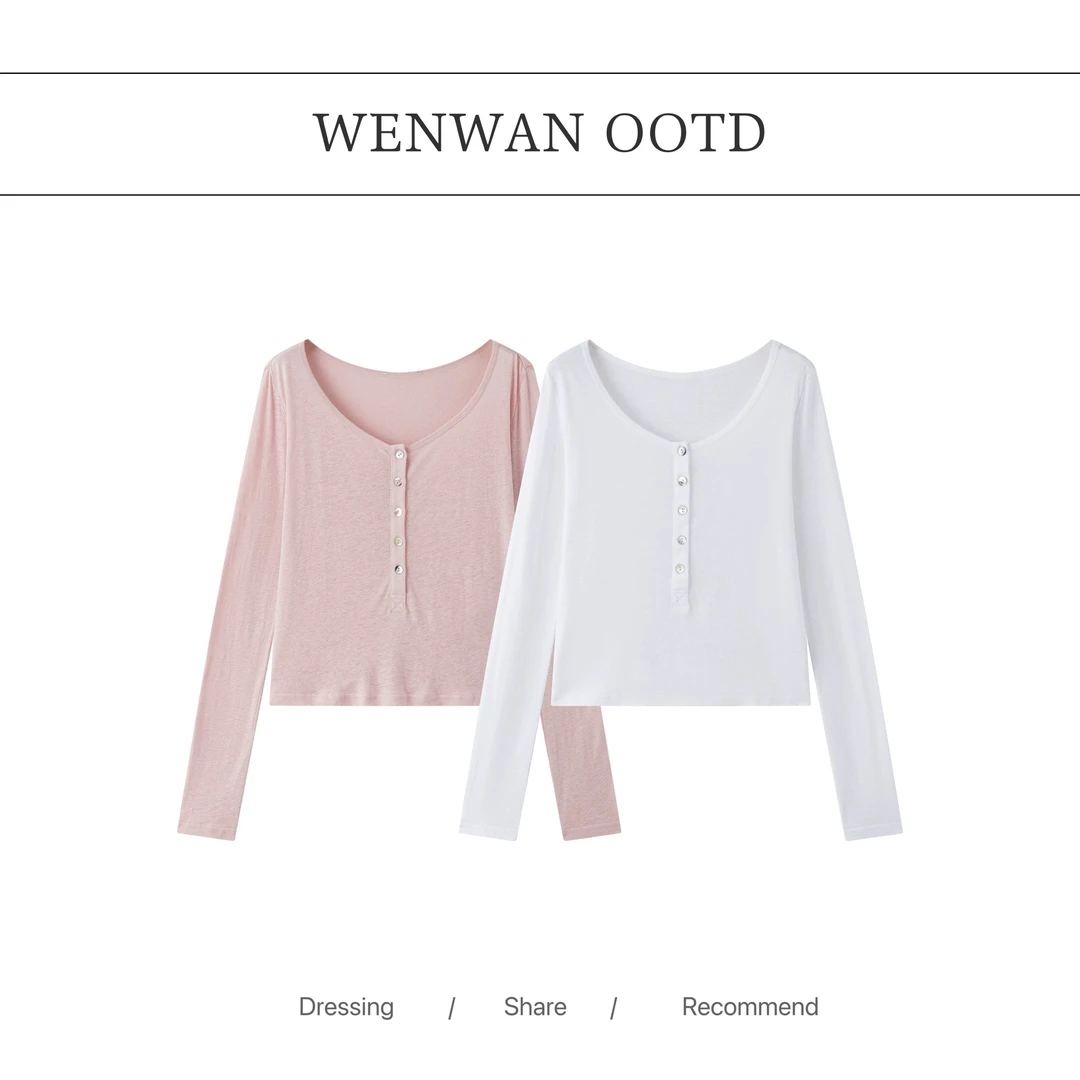Click the top button on pink shirt
The image size is (1080, 1080).
point(399,453)
